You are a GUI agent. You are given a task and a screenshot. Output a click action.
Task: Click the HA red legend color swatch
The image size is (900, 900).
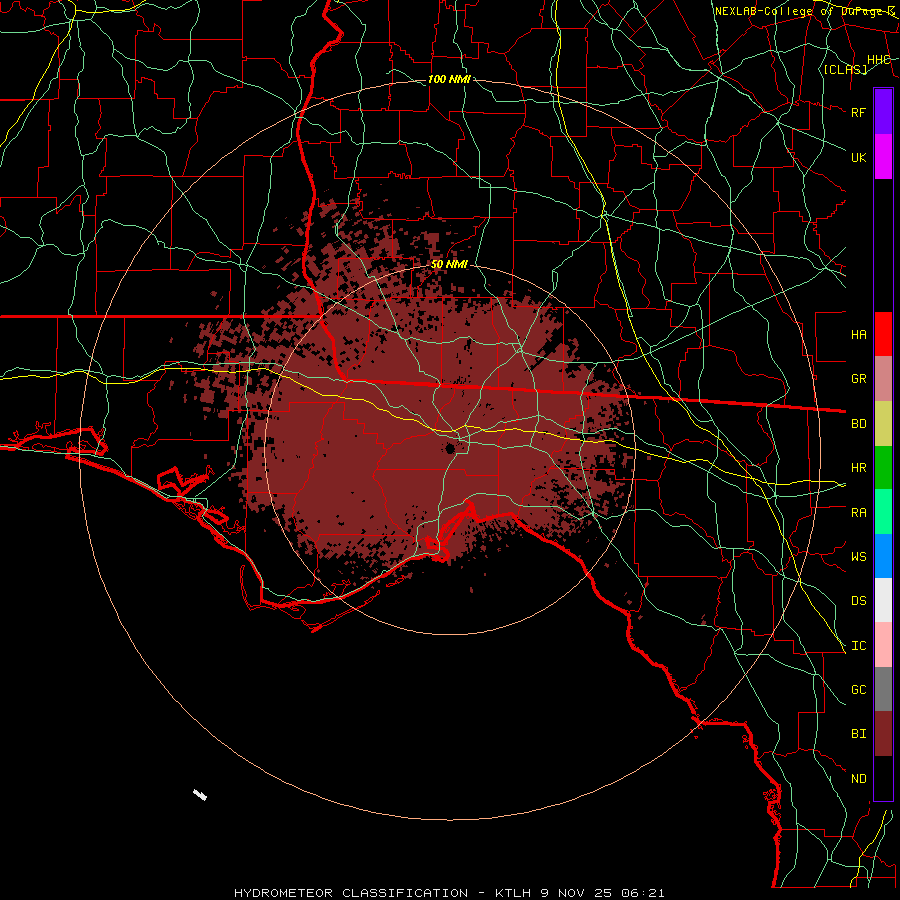(x=883, y=334)
